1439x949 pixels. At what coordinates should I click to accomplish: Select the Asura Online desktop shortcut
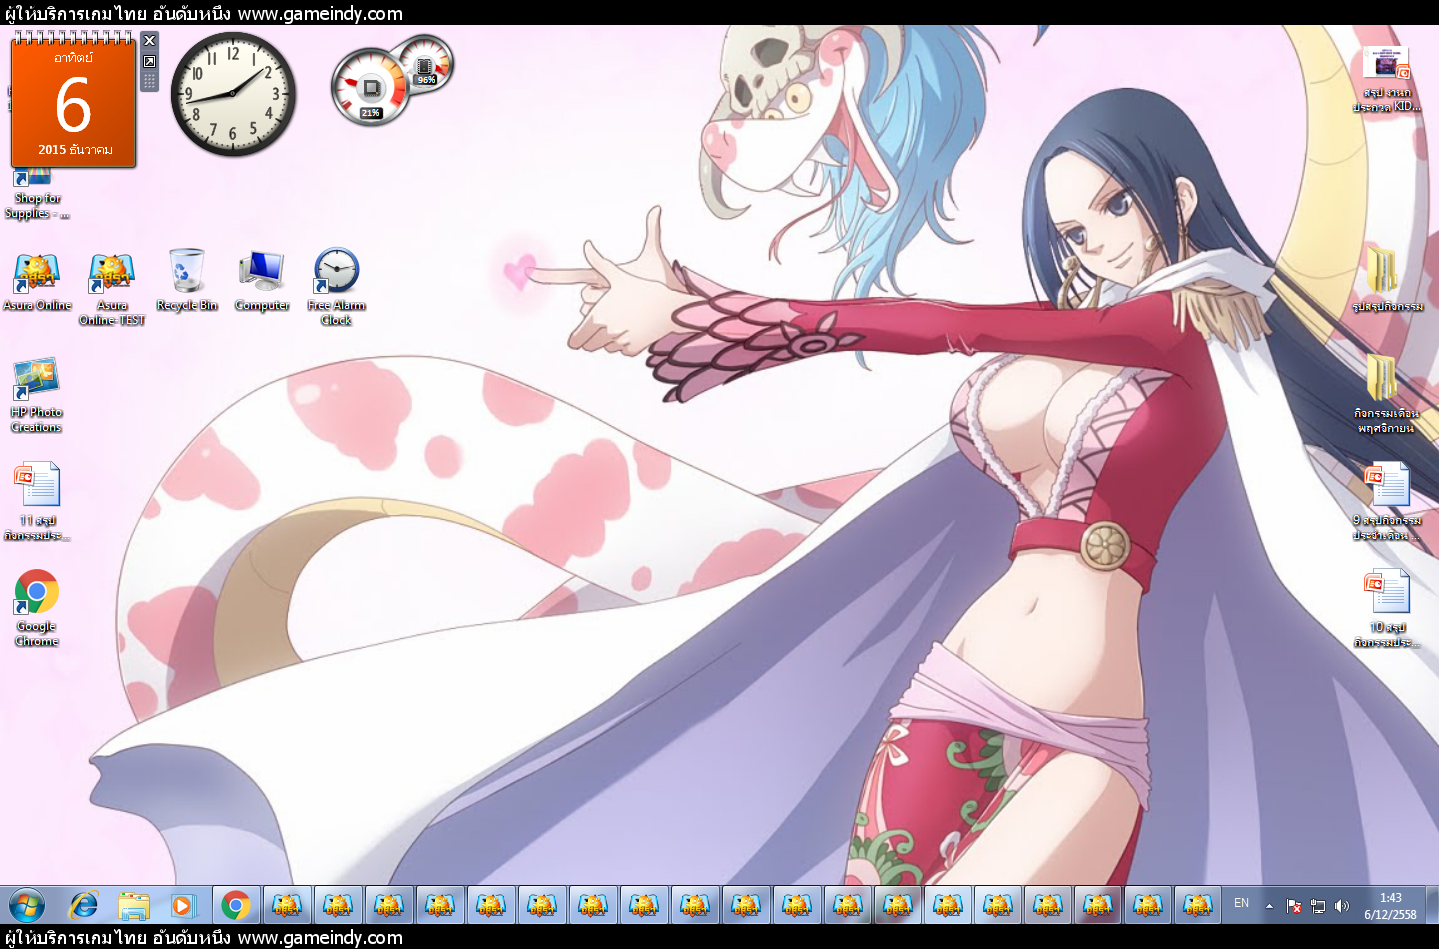click(37, 281)
